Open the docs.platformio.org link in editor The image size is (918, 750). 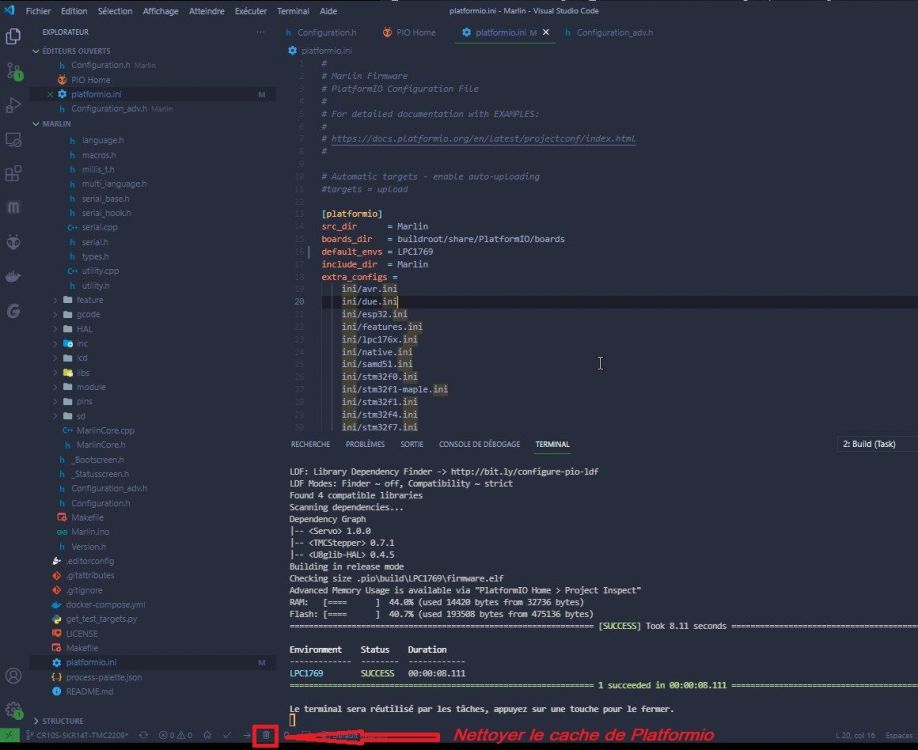tap(483, 139)
